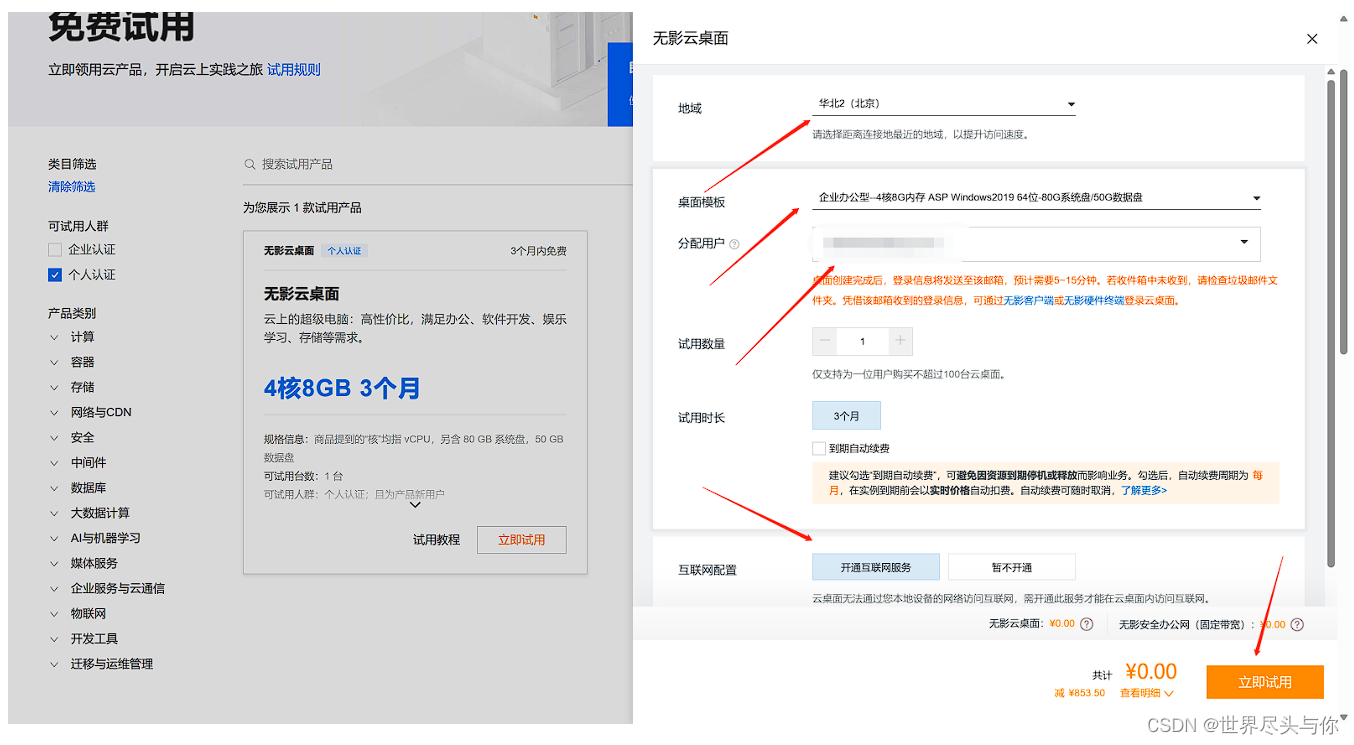
Task: Click the trial quantity number field
Action: click(863, 341)
